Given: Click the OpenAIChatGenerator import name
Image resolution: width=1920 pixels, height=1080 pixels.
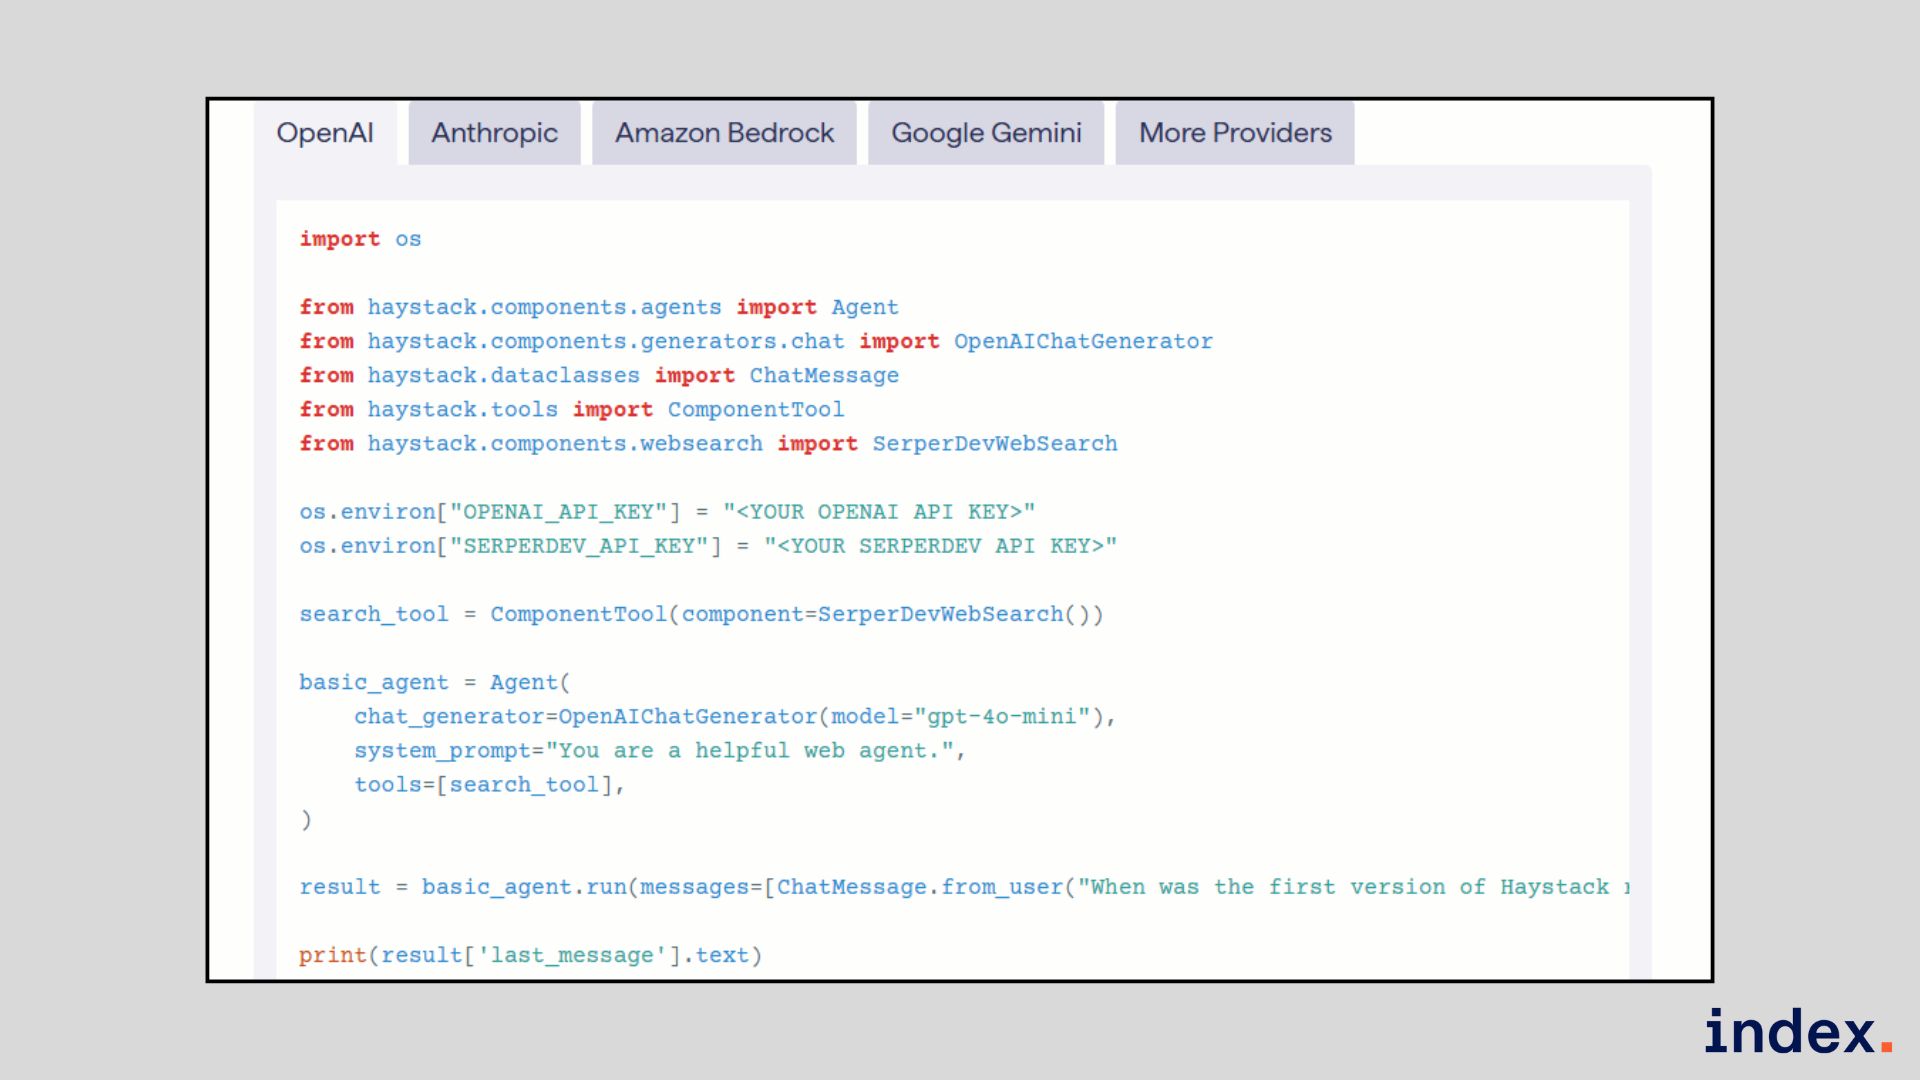Looking at the screenshot, I should [x=1082, y=342].
